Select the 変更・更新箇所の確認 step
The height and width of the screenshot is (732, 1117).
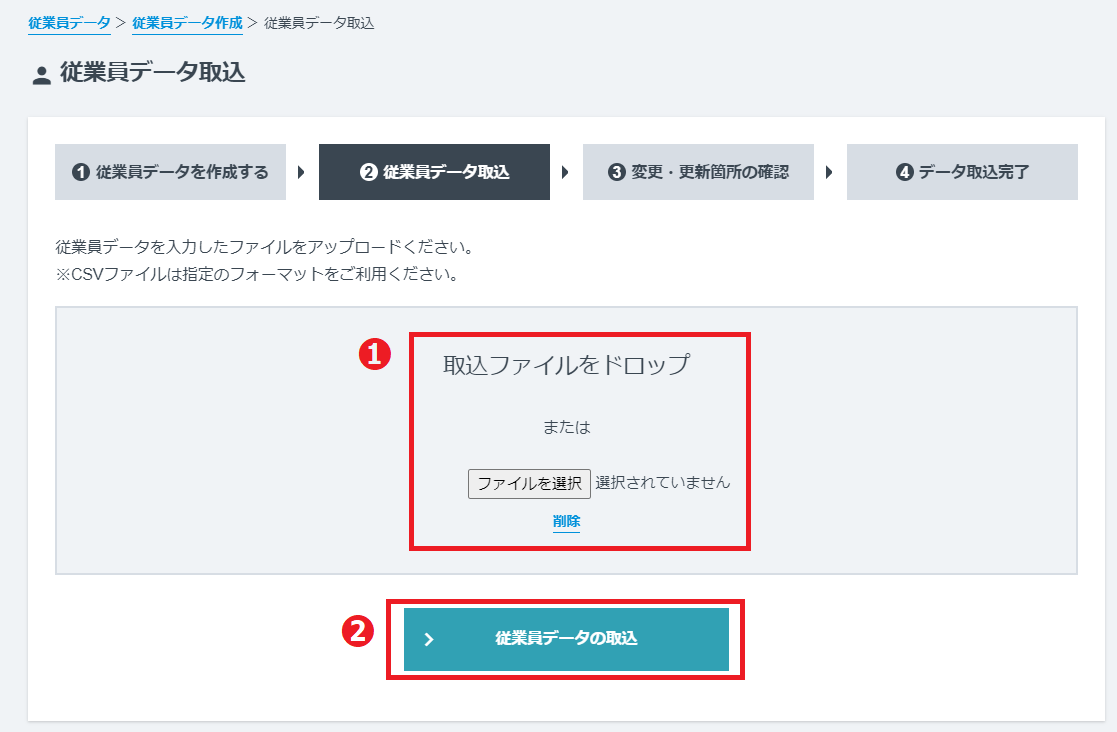coord(698,171)
